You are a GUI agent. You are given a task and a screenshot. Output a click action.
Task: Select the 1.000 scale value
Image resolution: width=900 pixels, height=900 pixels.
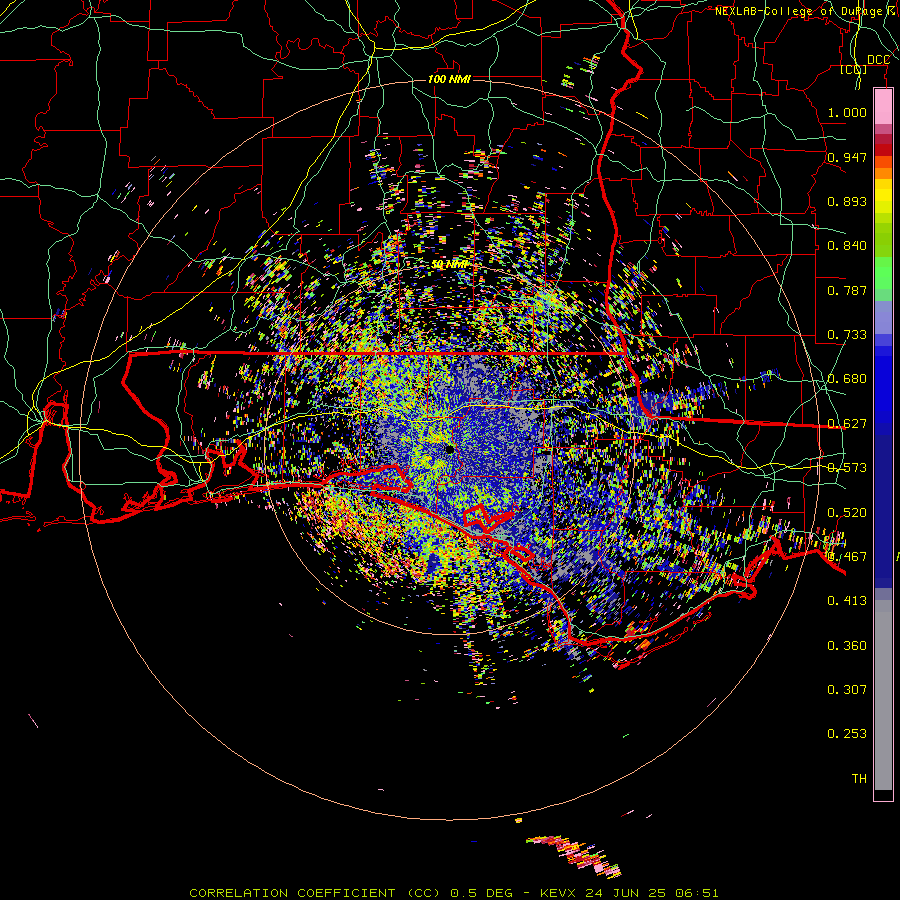[847, 112]
